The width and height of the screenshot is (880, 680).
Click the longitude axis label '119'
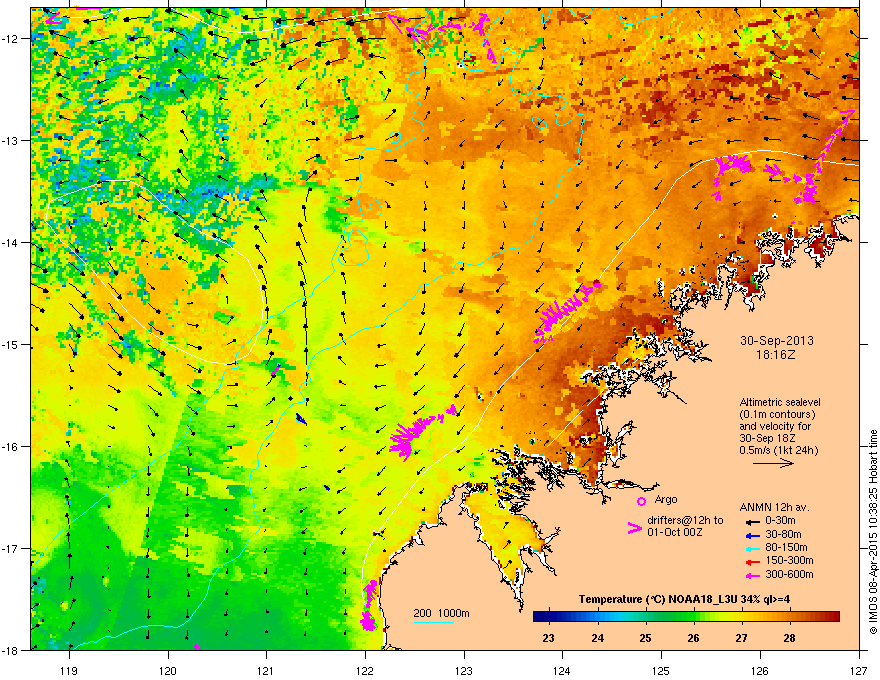pyautogui.click(x=69, y=670)
